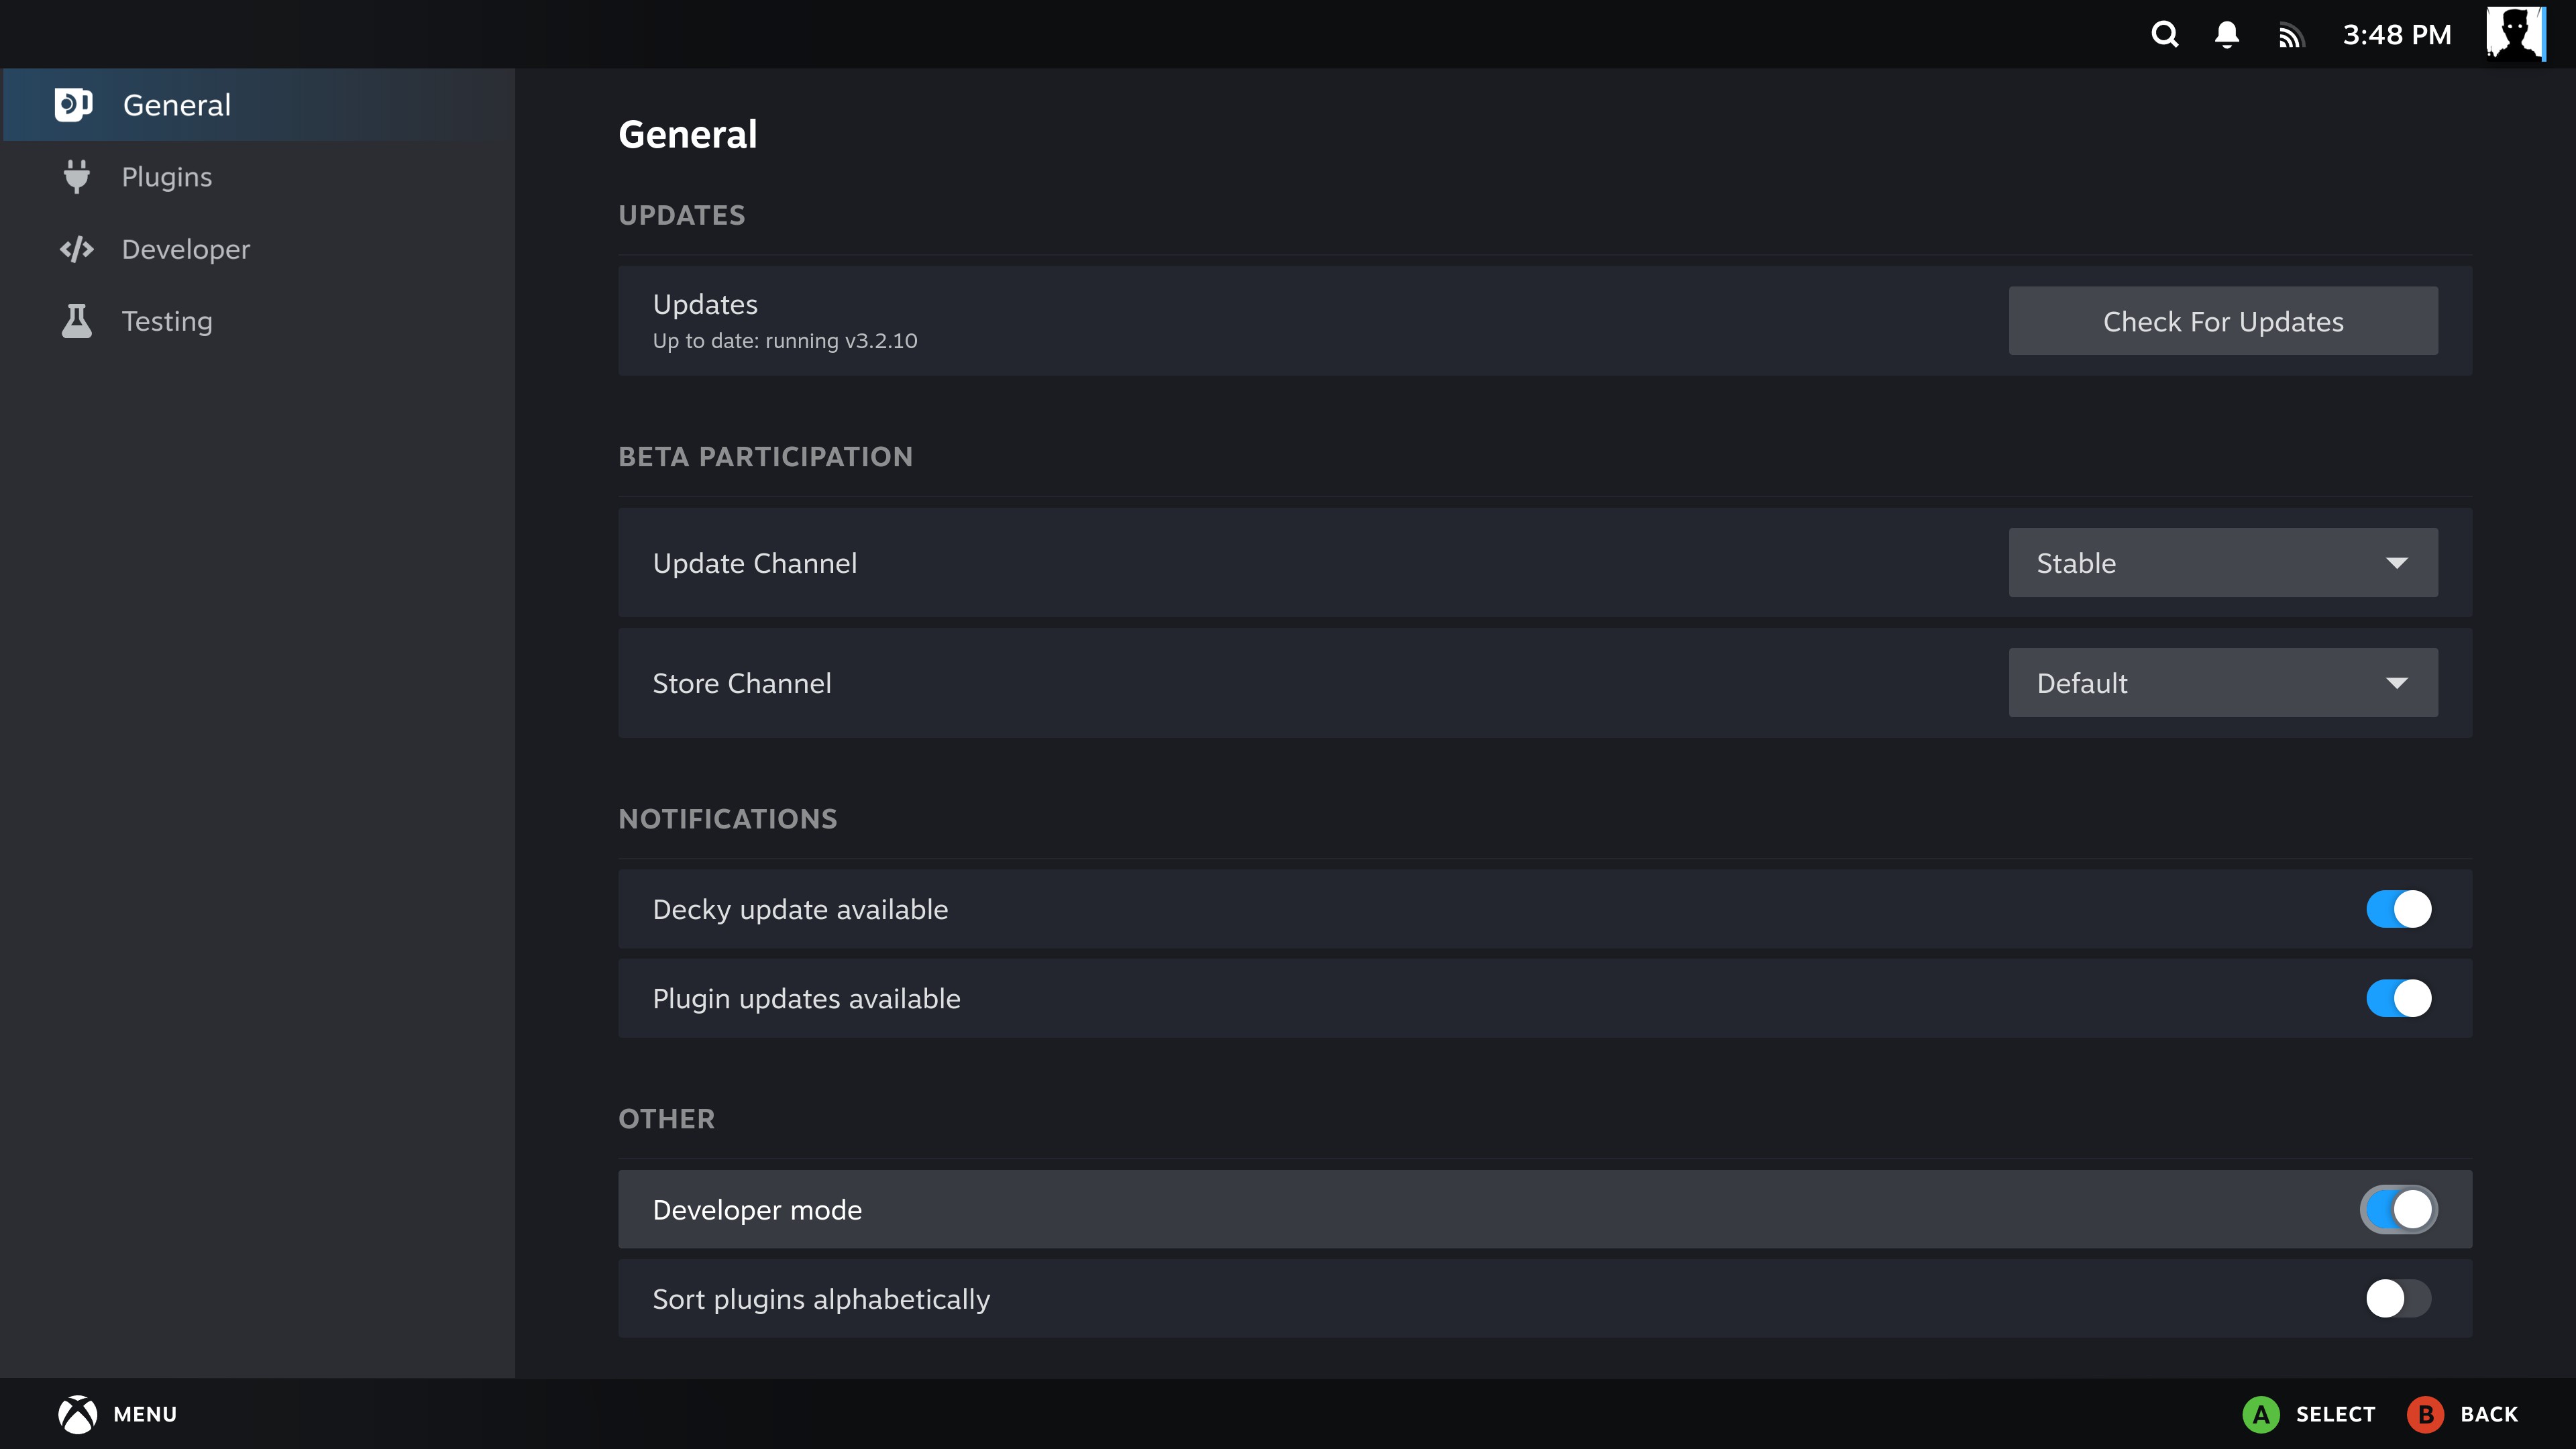Click the Plugins plug icon
The image size is (2576, 1449).
click(x=76, y=176)
